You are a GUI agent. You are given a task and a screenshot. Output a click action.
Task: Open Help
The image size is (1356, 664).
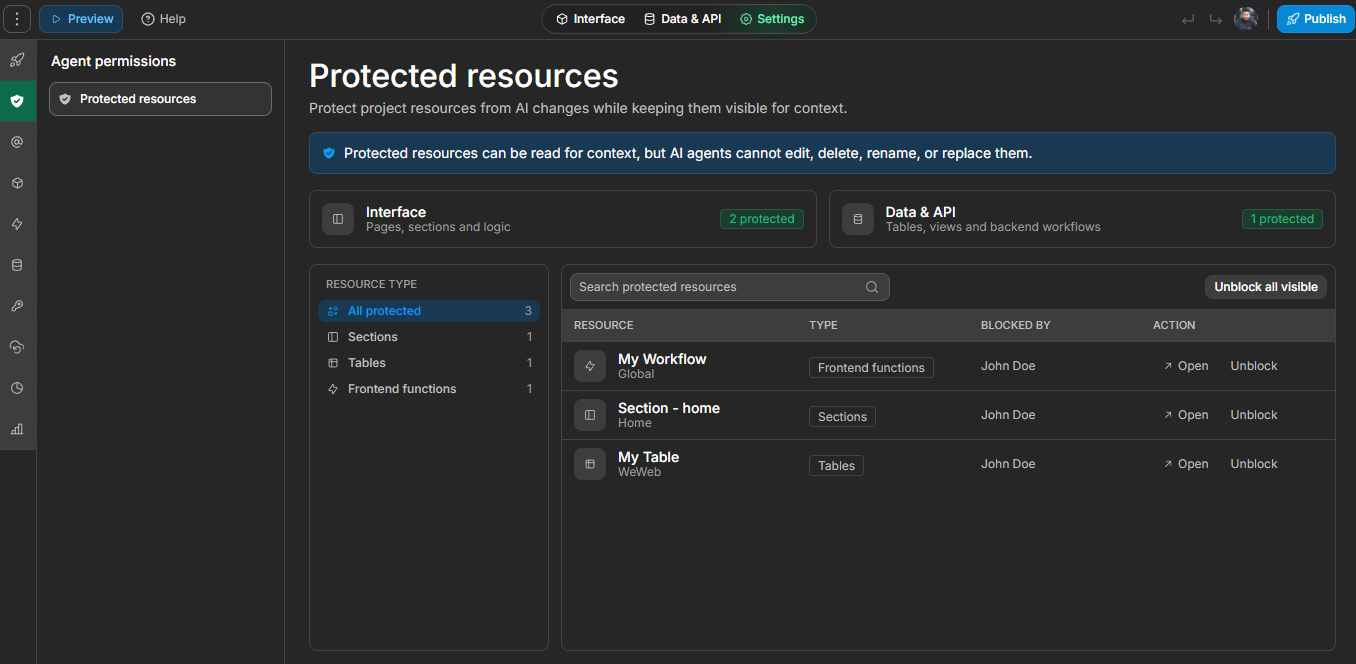163,19
